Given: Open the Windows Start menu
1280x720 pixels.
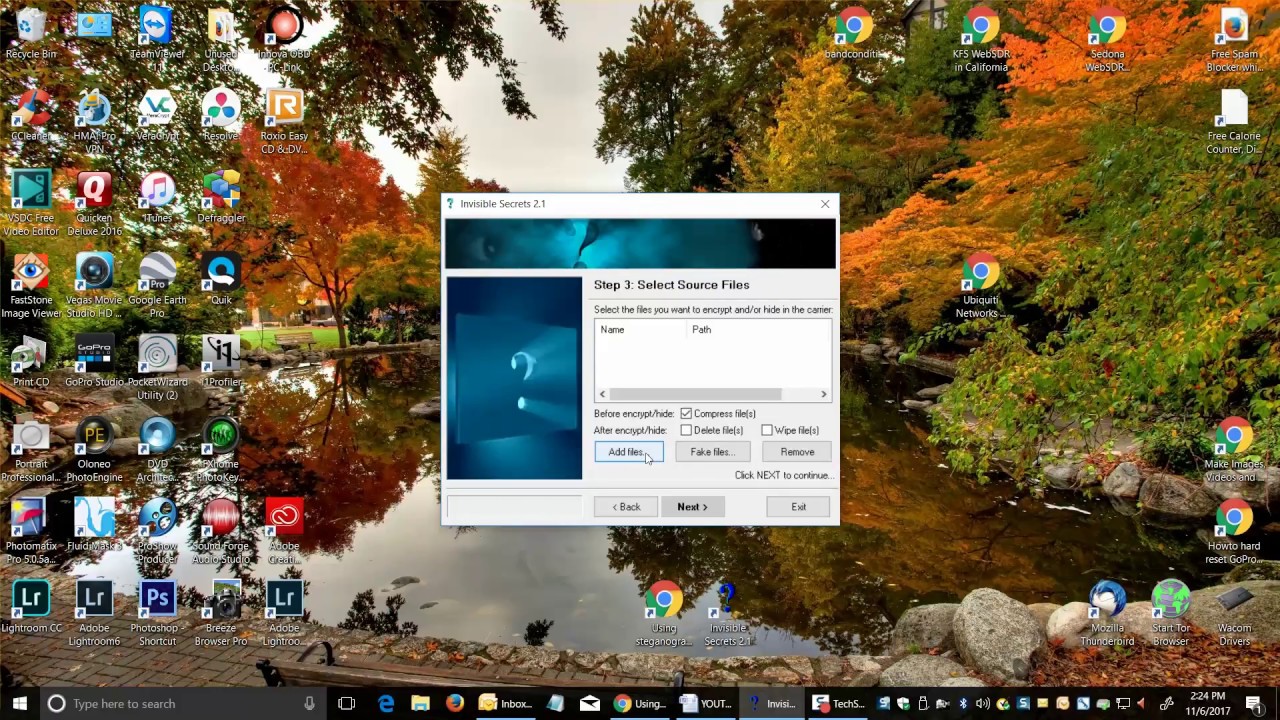Looking at the screenshot, I should tap(19, 703).
